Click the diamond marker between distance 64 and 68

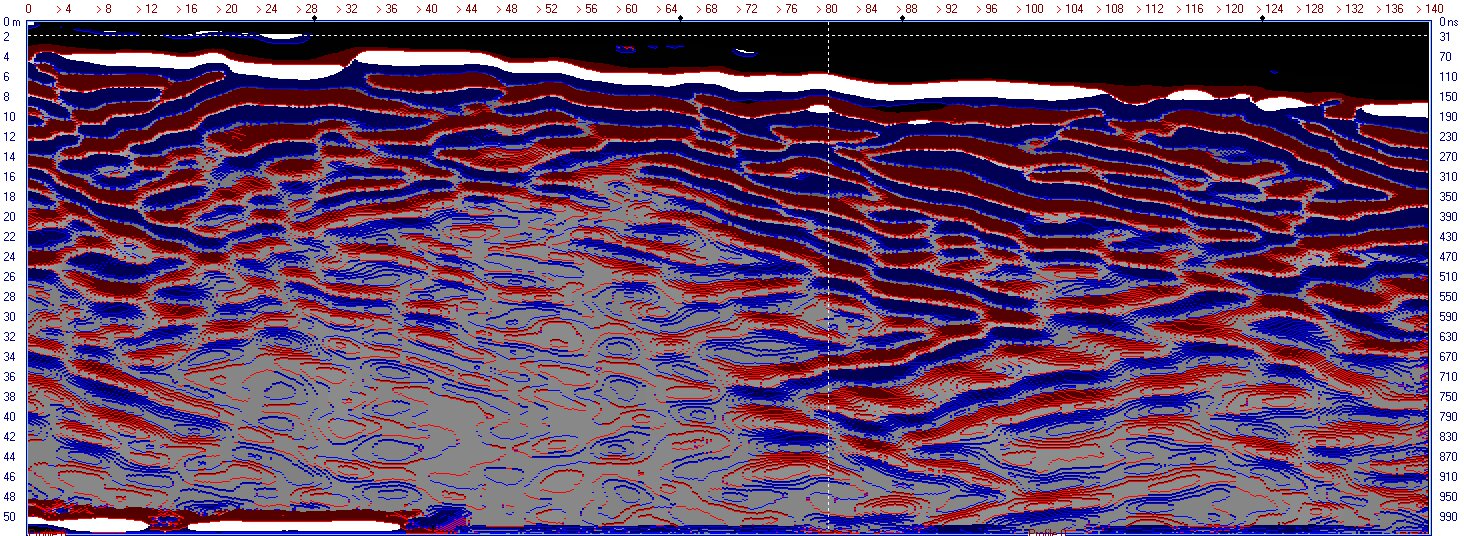(680, 18)
